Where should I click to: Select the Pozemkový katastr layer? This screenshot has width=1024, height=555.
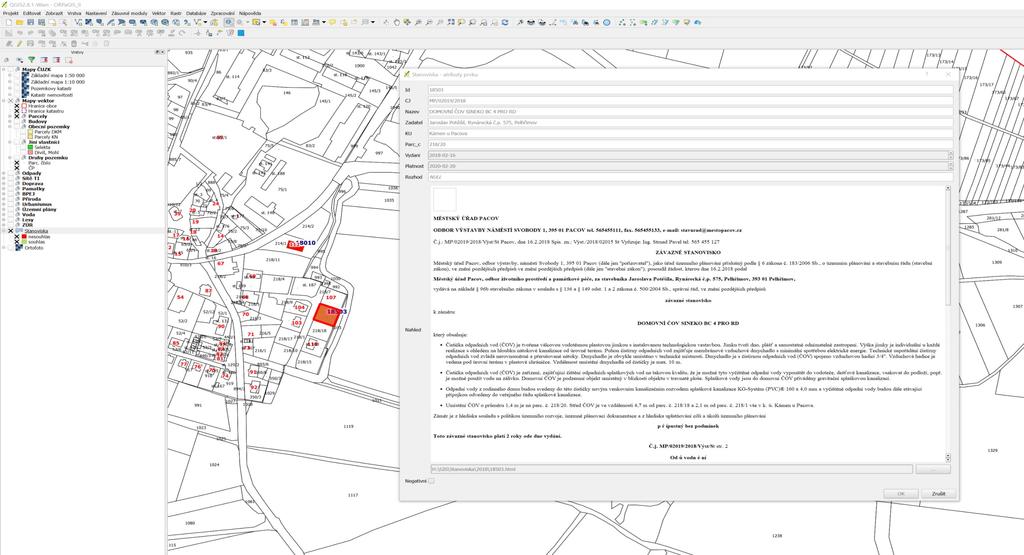[51, 89]
